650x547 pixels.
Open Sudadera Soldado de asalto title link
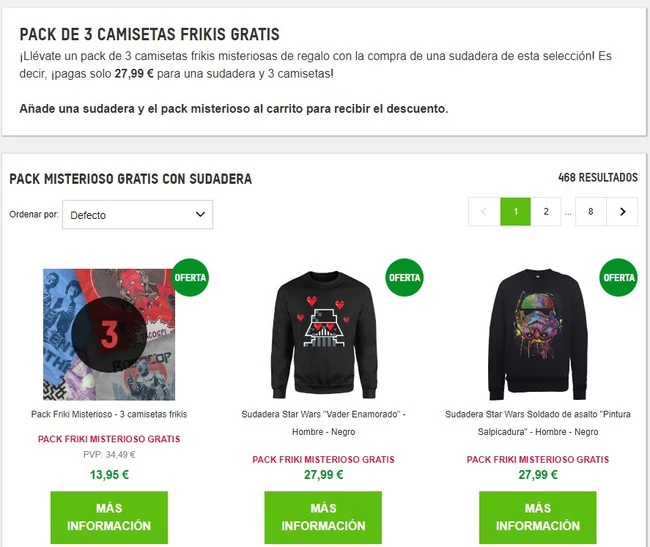pyautogui.click(x=538, y=423)
